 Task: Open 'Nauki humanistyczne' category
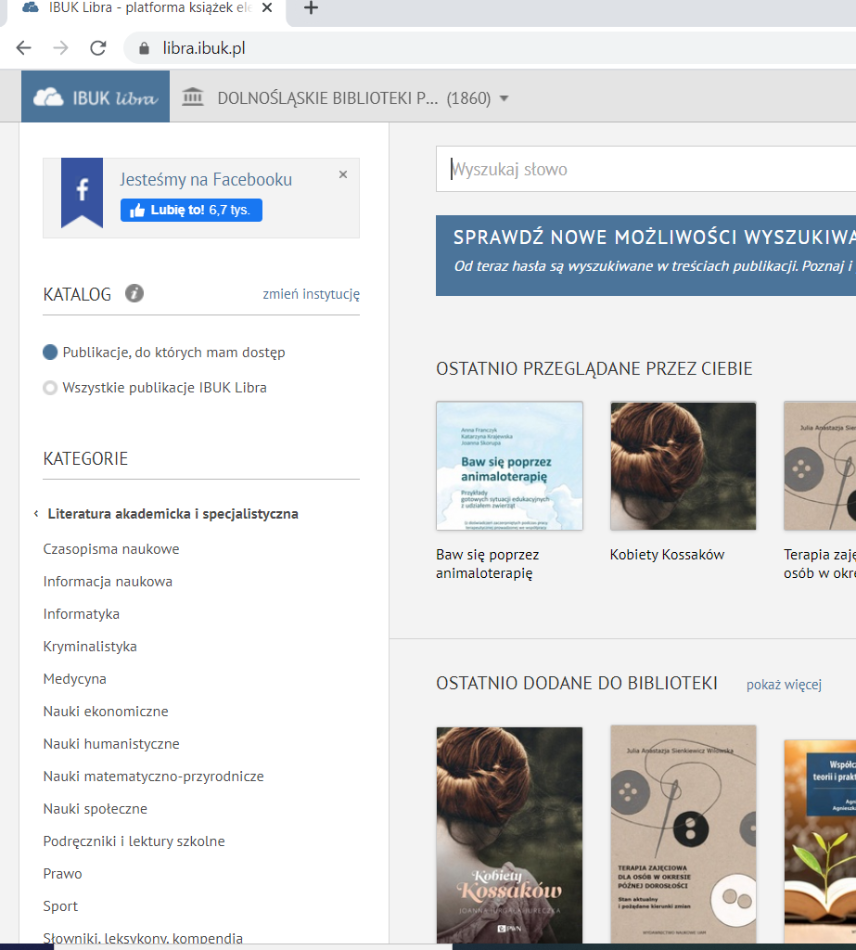click(111, 744)
